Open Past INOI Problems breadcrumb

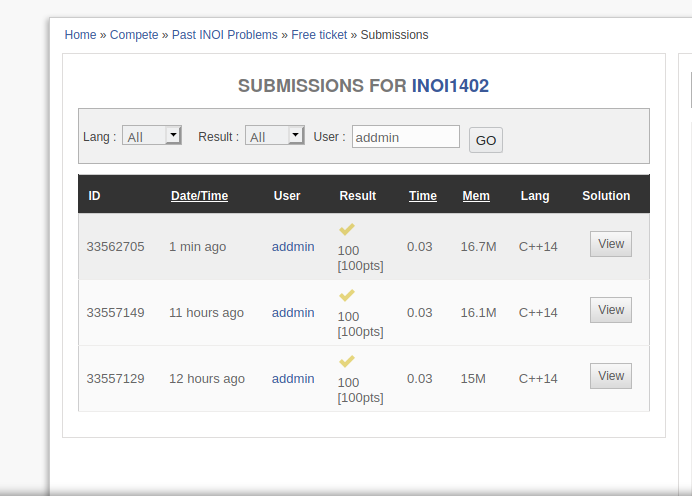click(x=225, y=35)
